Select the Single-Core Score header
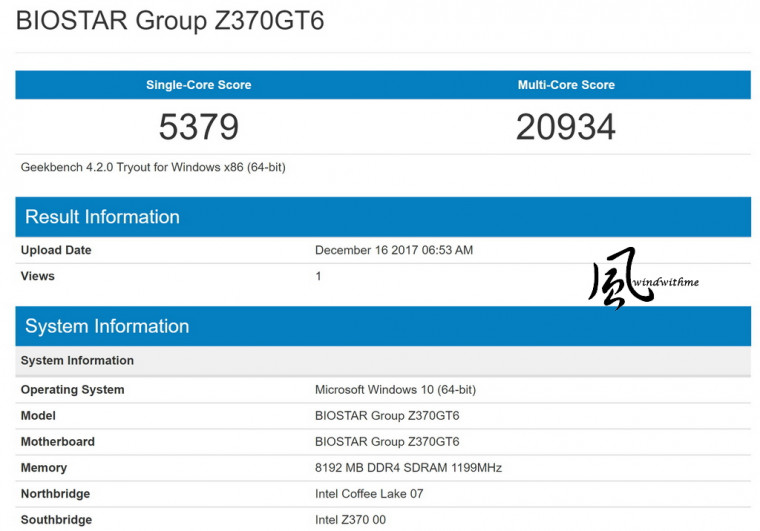The image size is (760, 531). (198, 85)
